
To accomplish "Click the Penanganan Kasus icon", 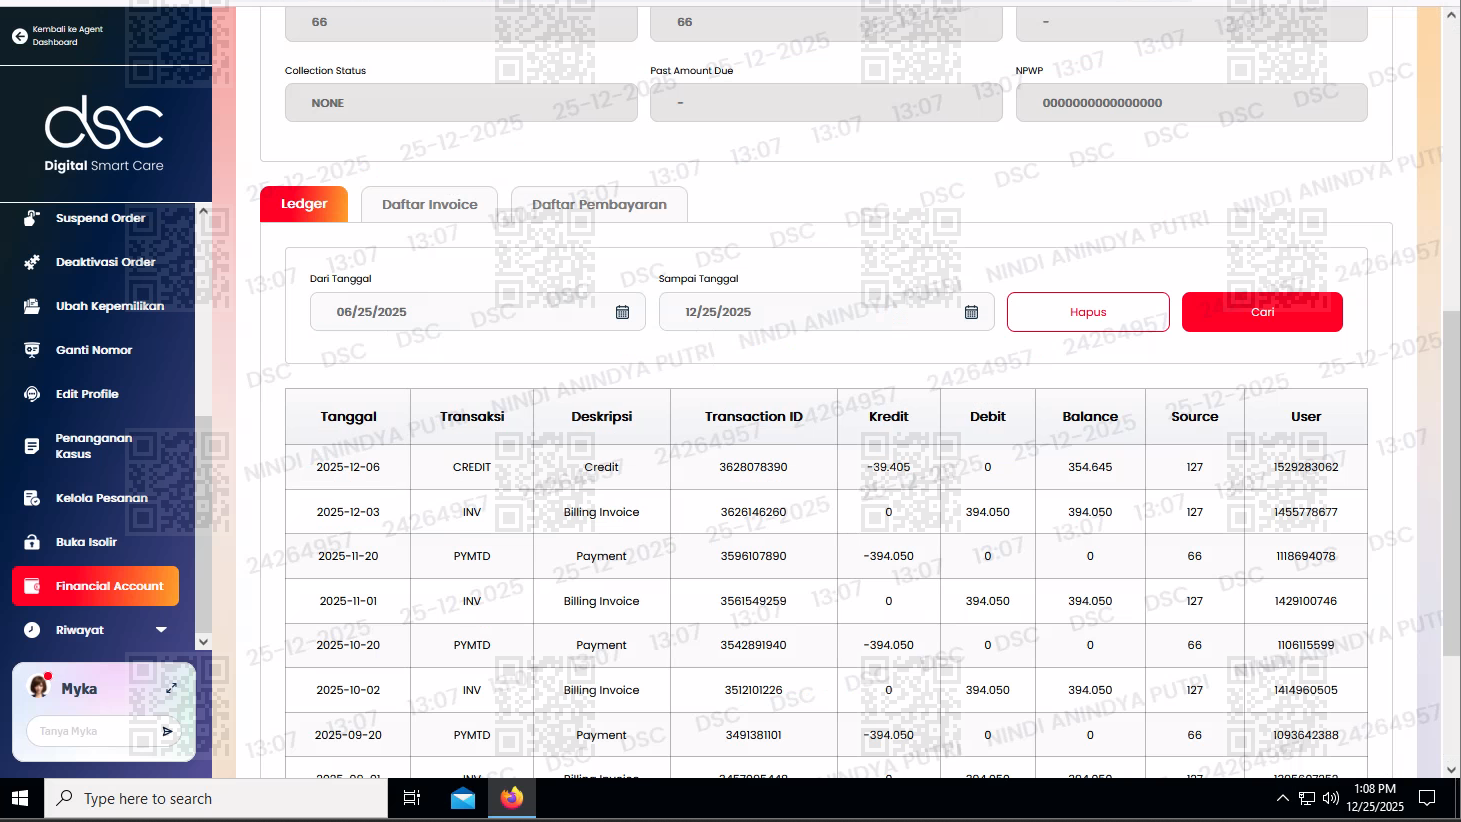I will click(x=32, y=446).
